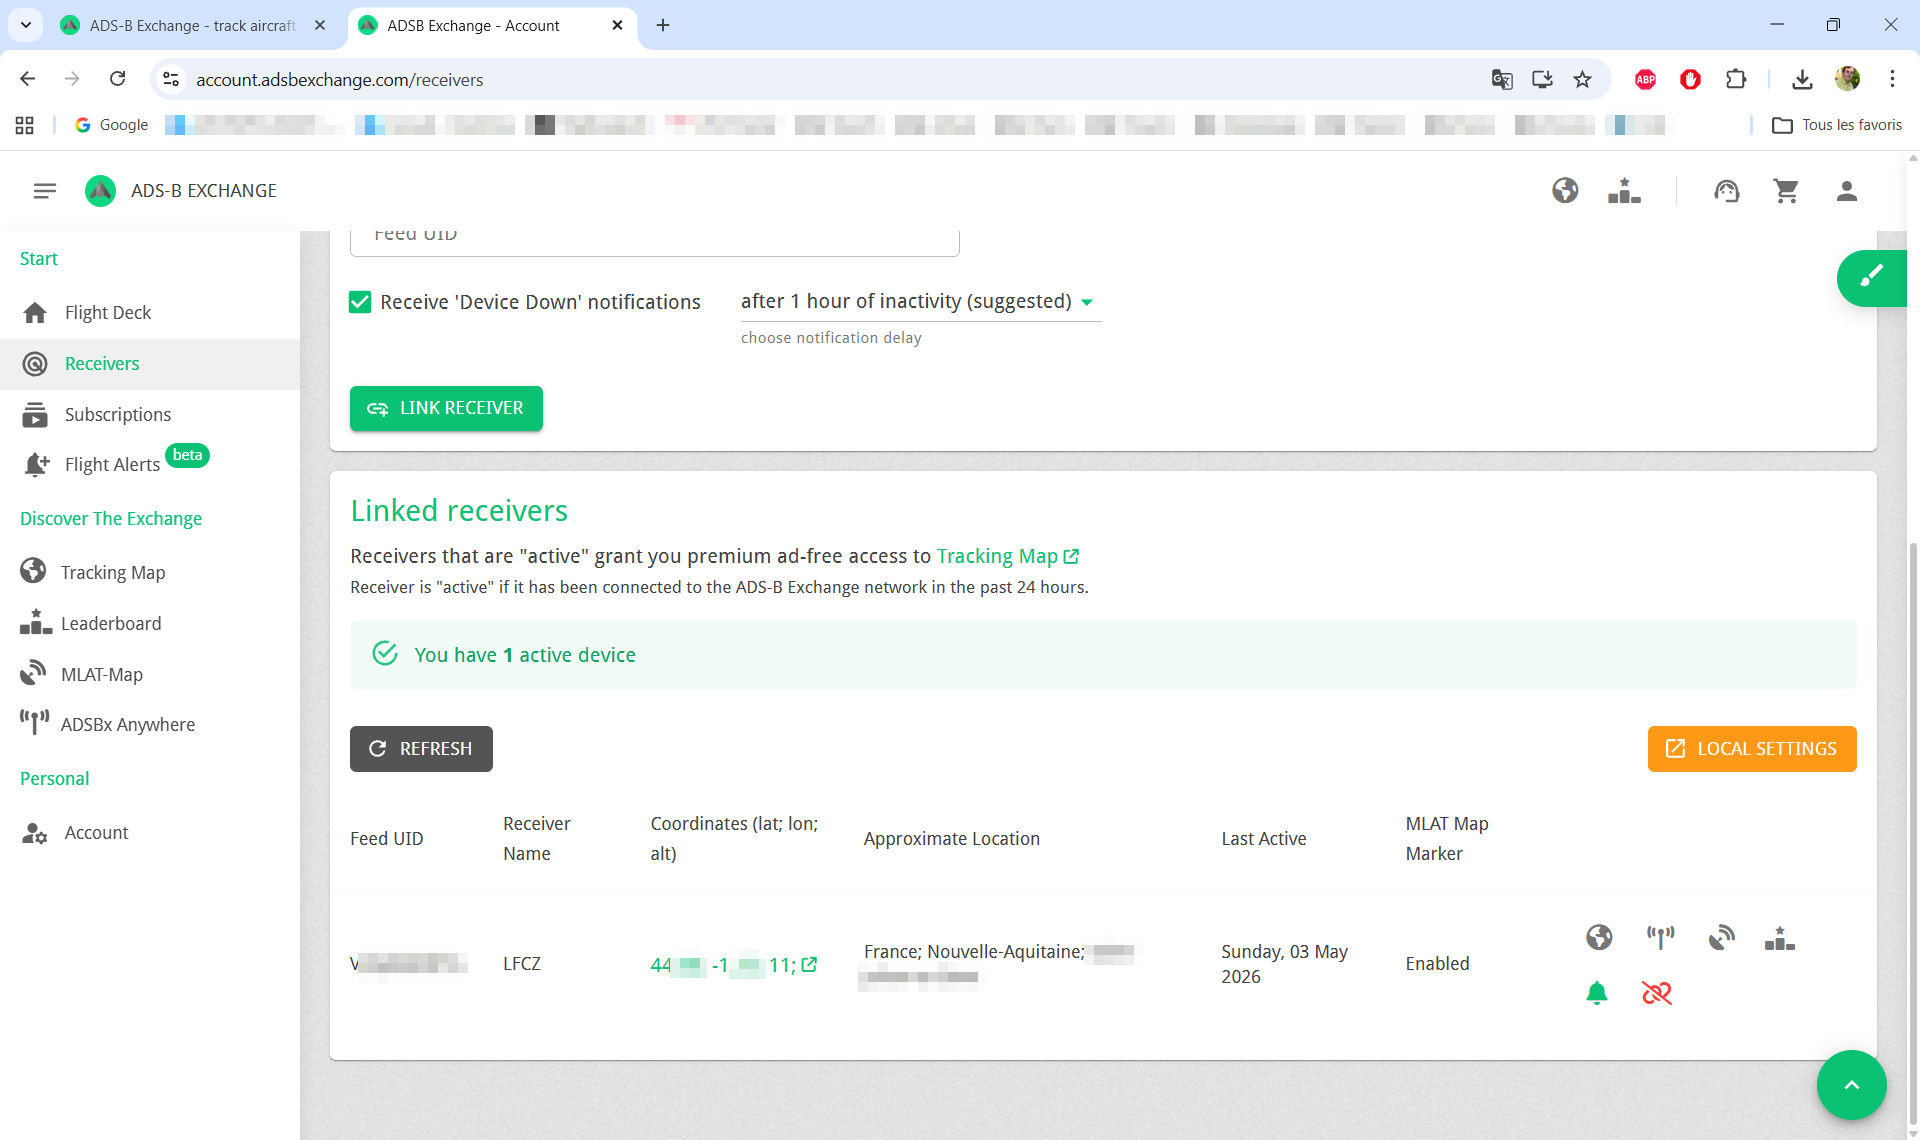Open LFCZ receiver MLAT satellite dish icon

[x=1721, y=937]
